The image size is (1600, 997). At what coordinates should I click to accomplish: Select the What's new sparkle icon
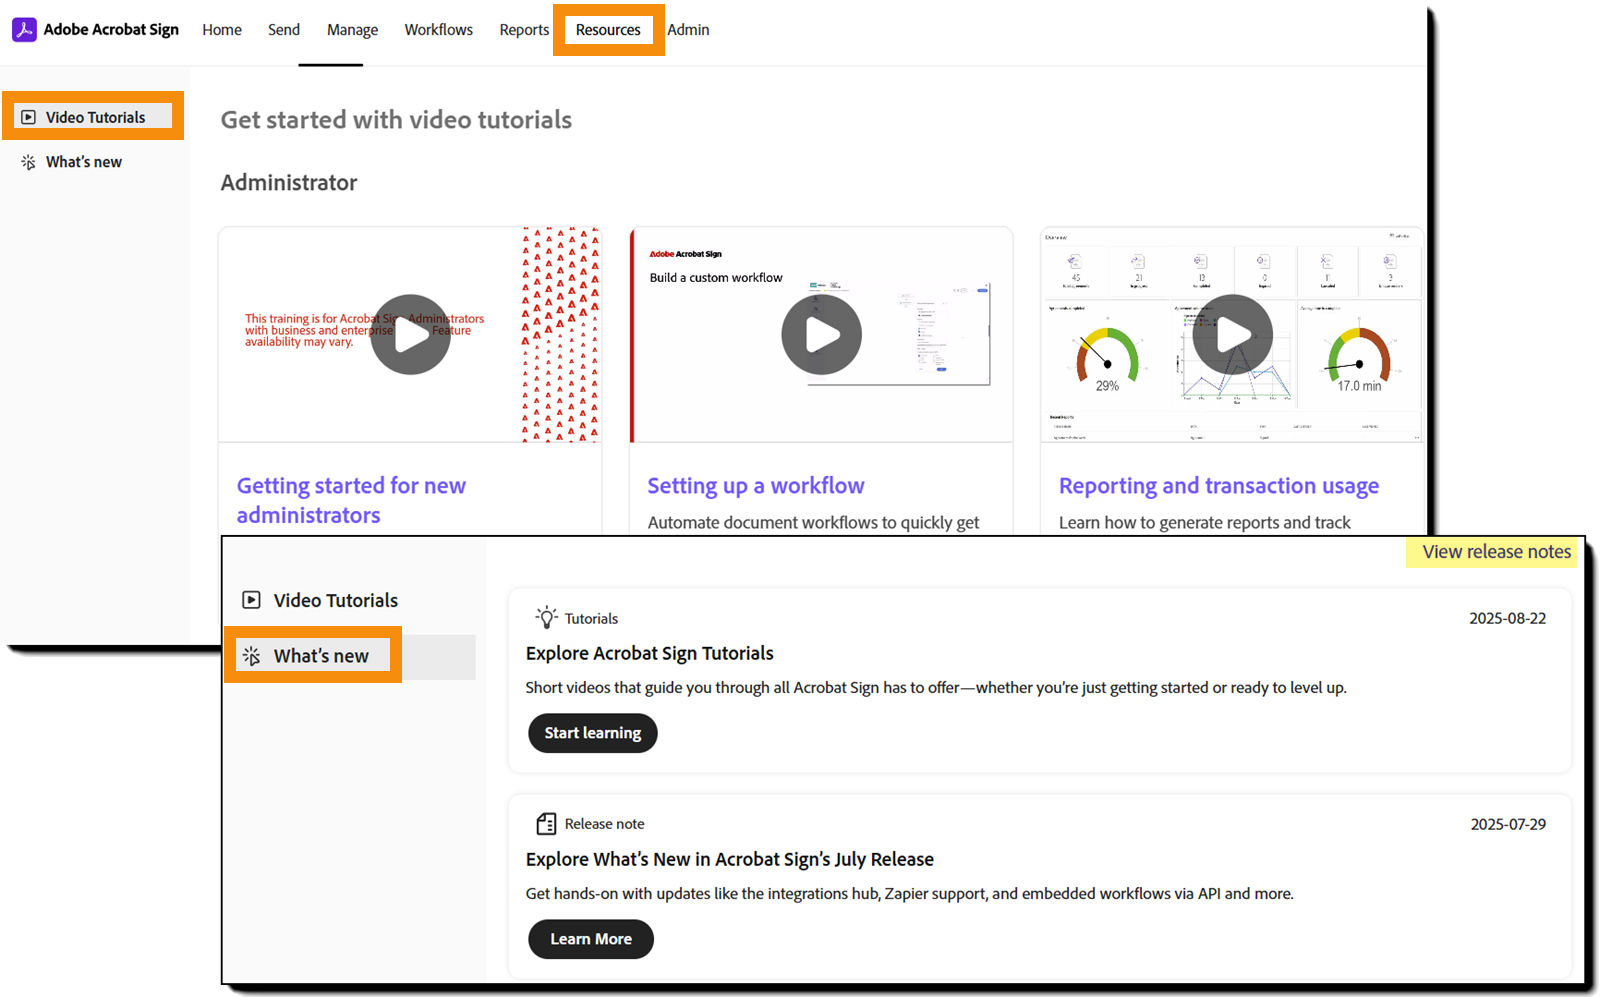(x=27, y=161)
